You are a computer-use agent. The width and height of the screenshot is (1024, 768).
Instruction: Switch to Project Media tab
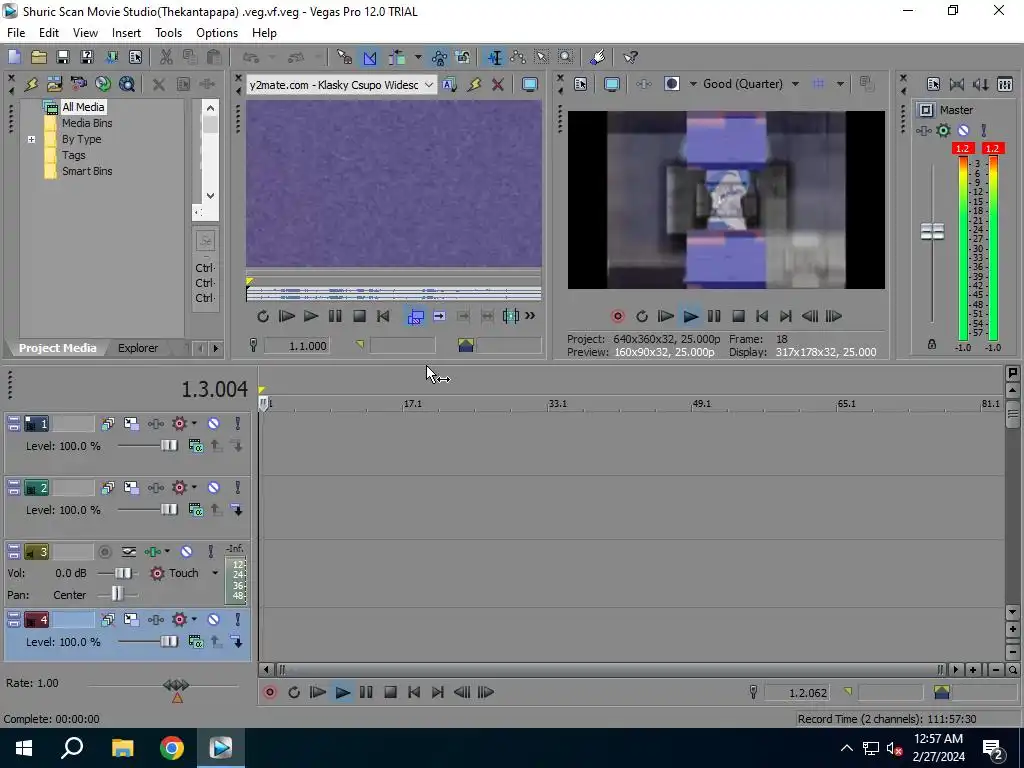point(57,348)
